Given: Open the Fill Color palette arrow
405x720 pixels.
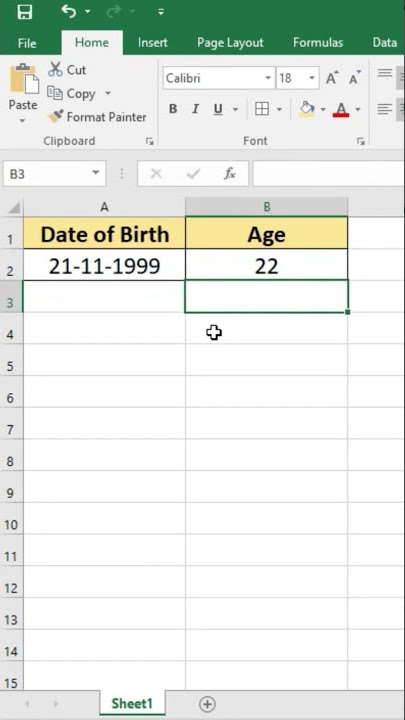Looking at the screenshot, I should coord(323,109).
